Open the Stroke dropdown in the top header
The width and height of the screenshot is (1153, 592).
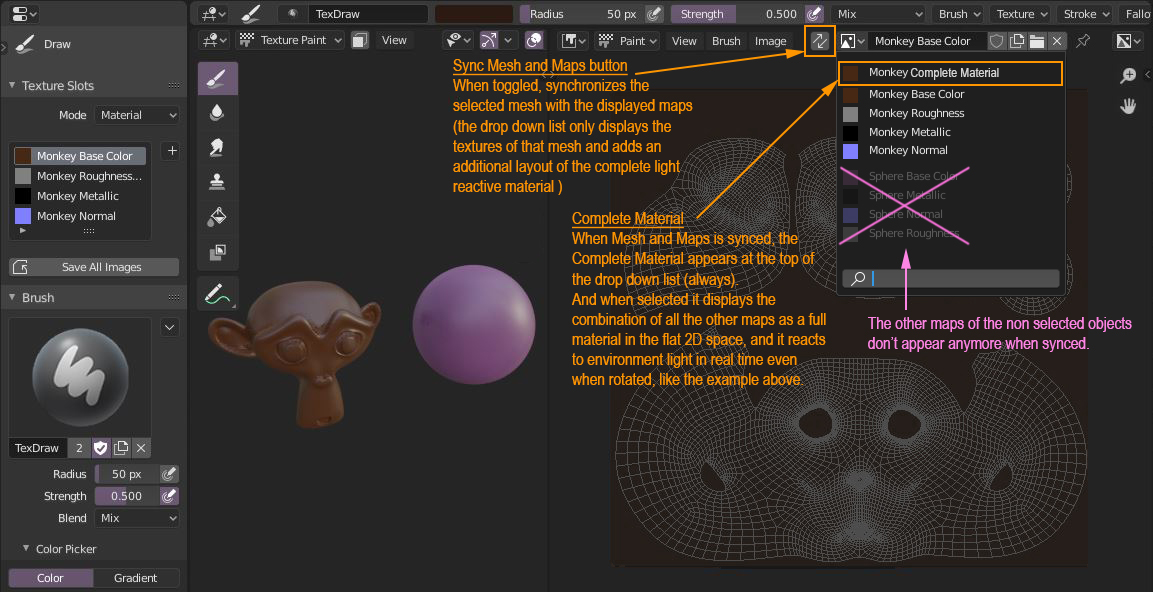(x=1087, y=14)
